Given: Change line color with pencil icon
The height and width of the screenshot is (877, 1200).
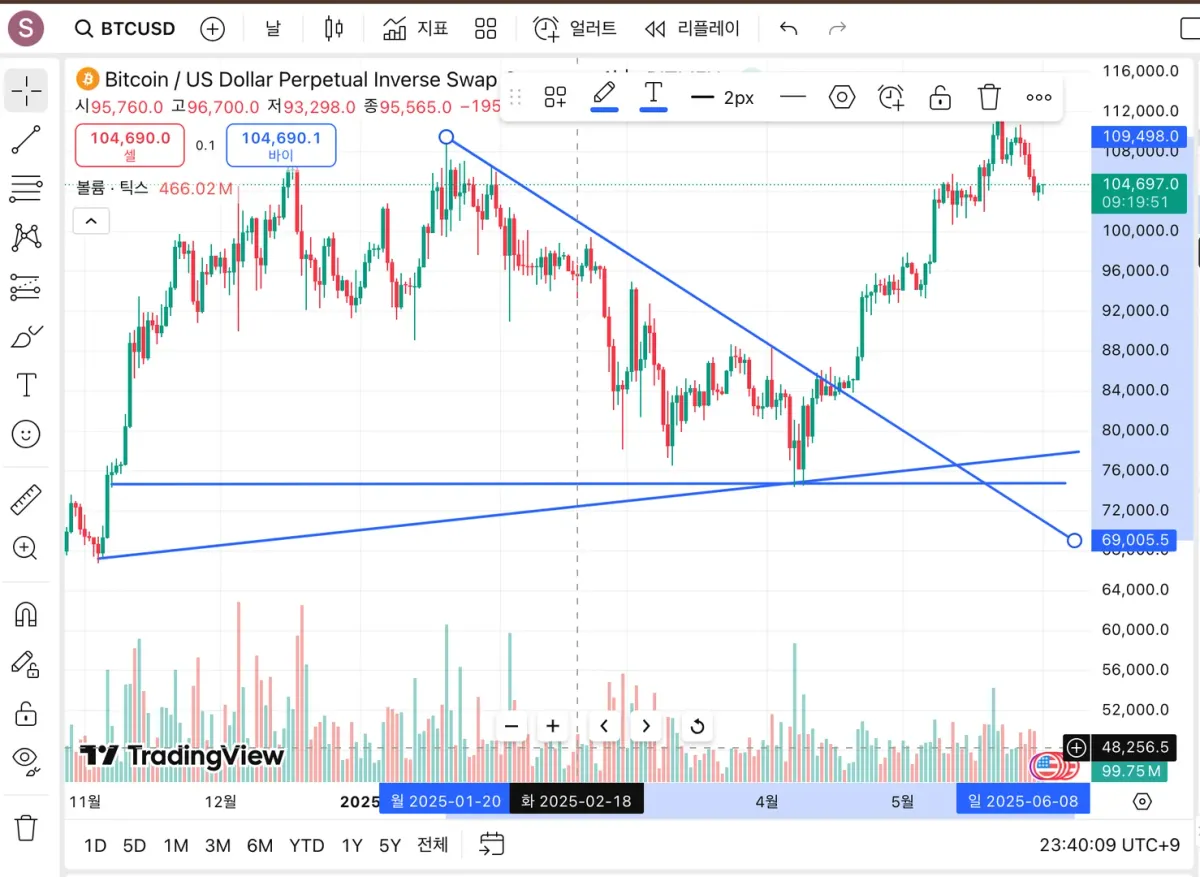Looking at the screenshot, I should (x=604, y=97).
